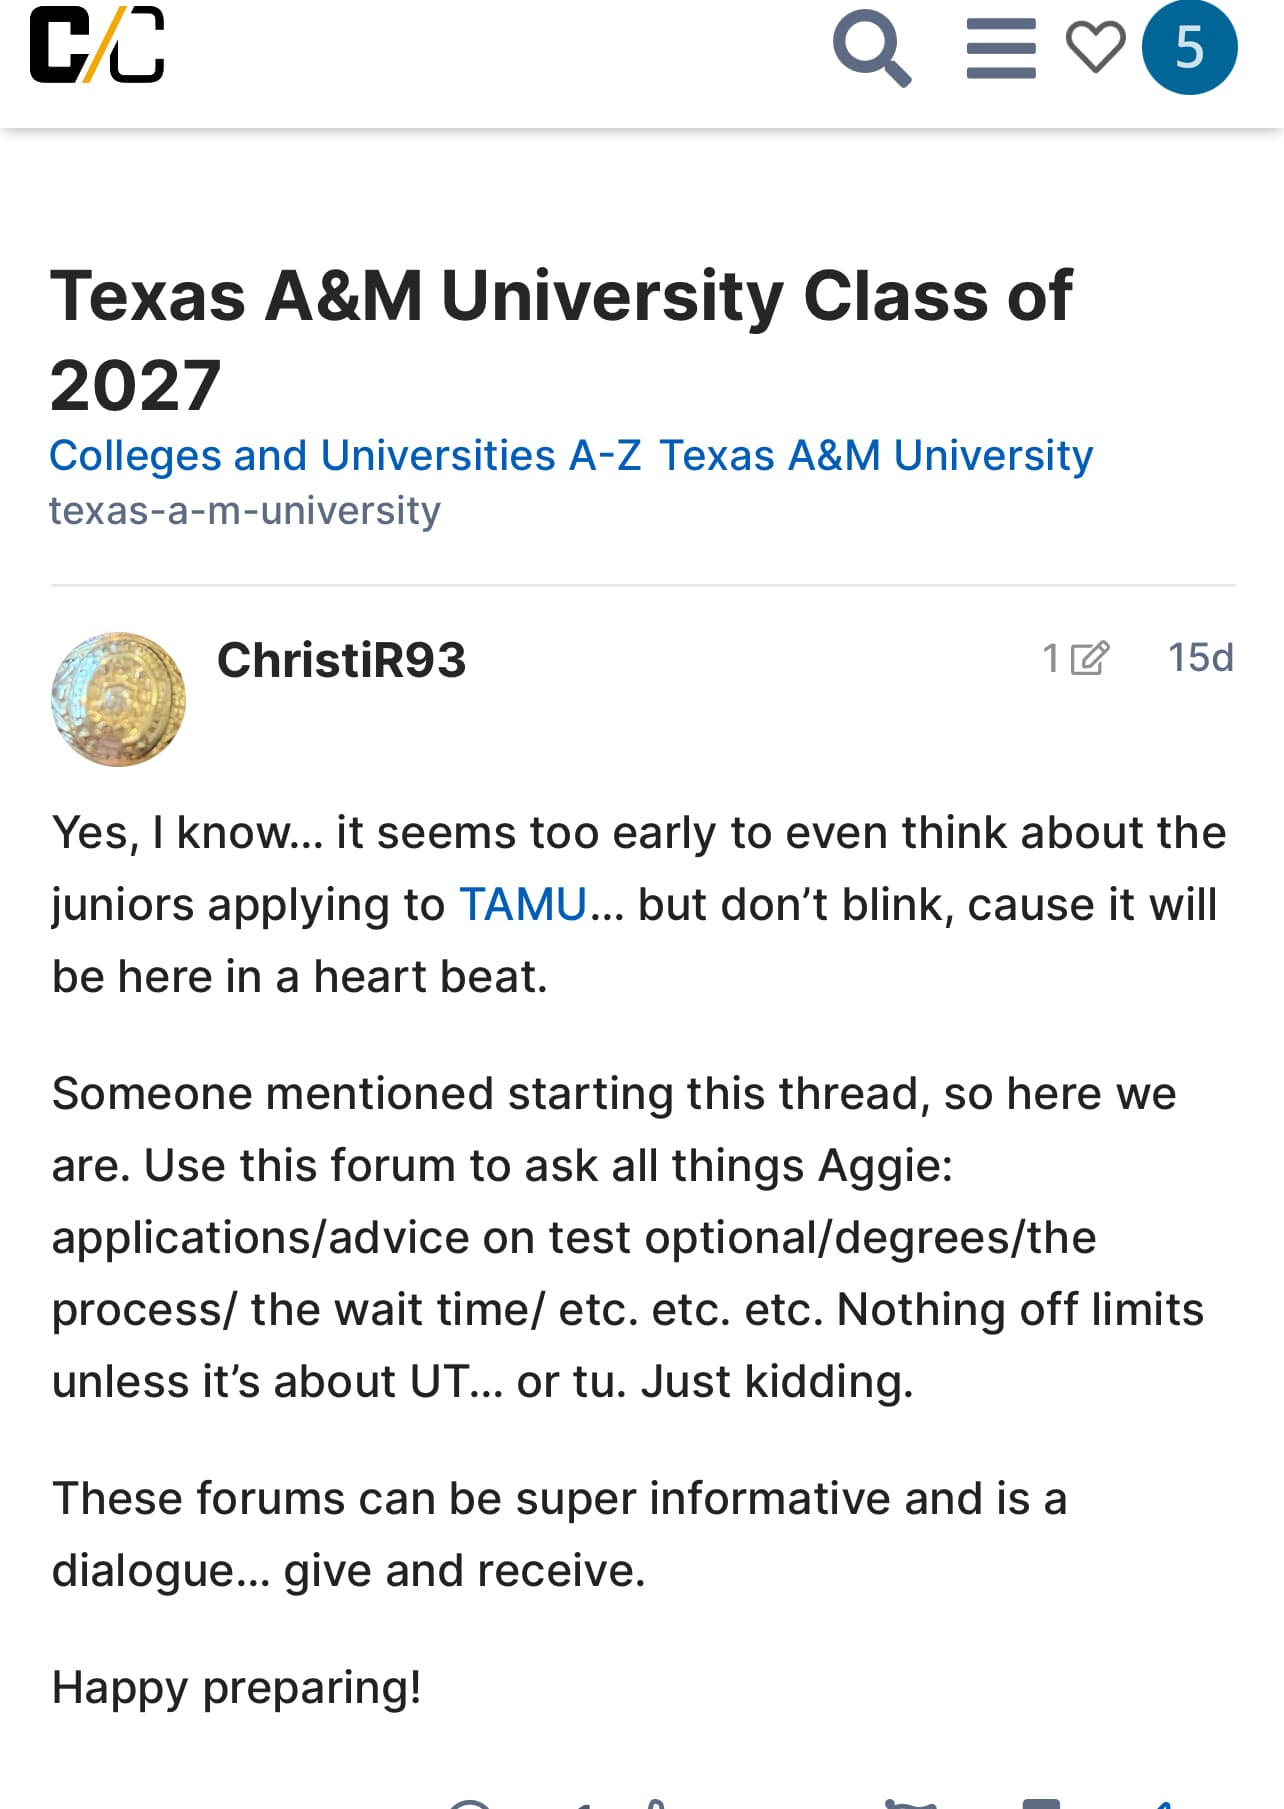View post edit history pencil icon

coord(1090,658)
